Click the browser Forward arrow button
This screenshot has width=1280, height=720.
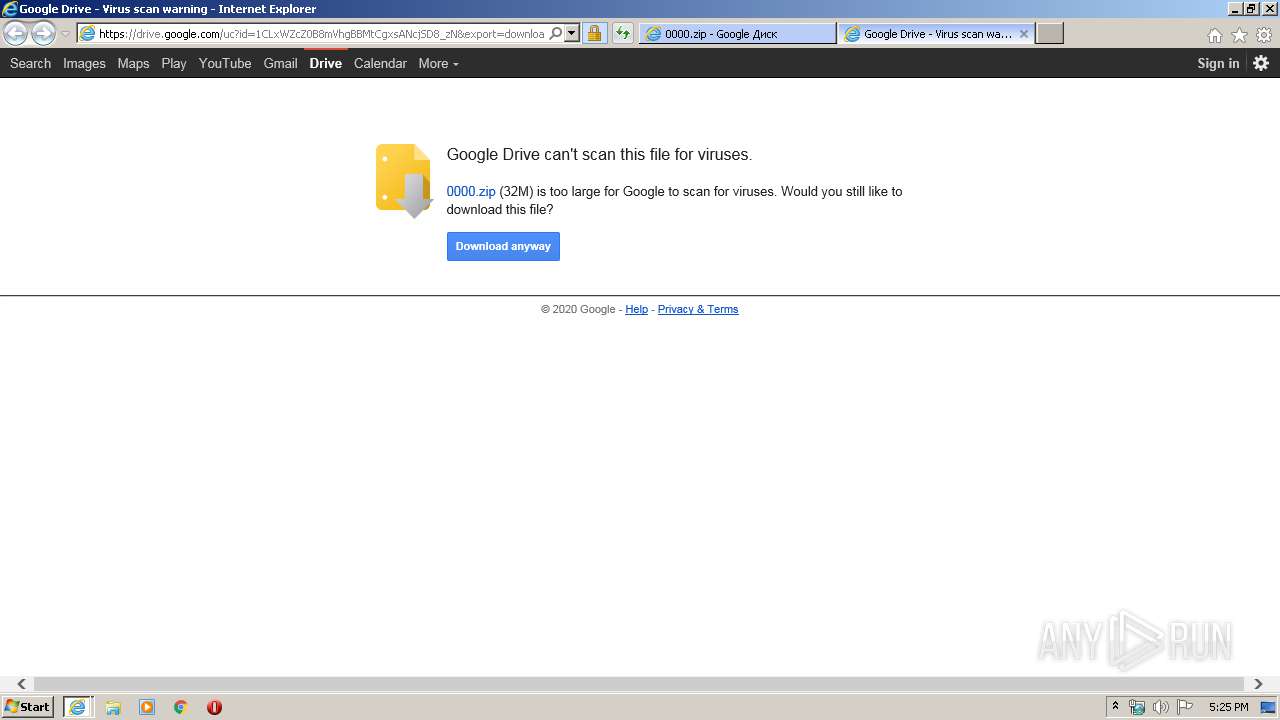tap(43, 33)
